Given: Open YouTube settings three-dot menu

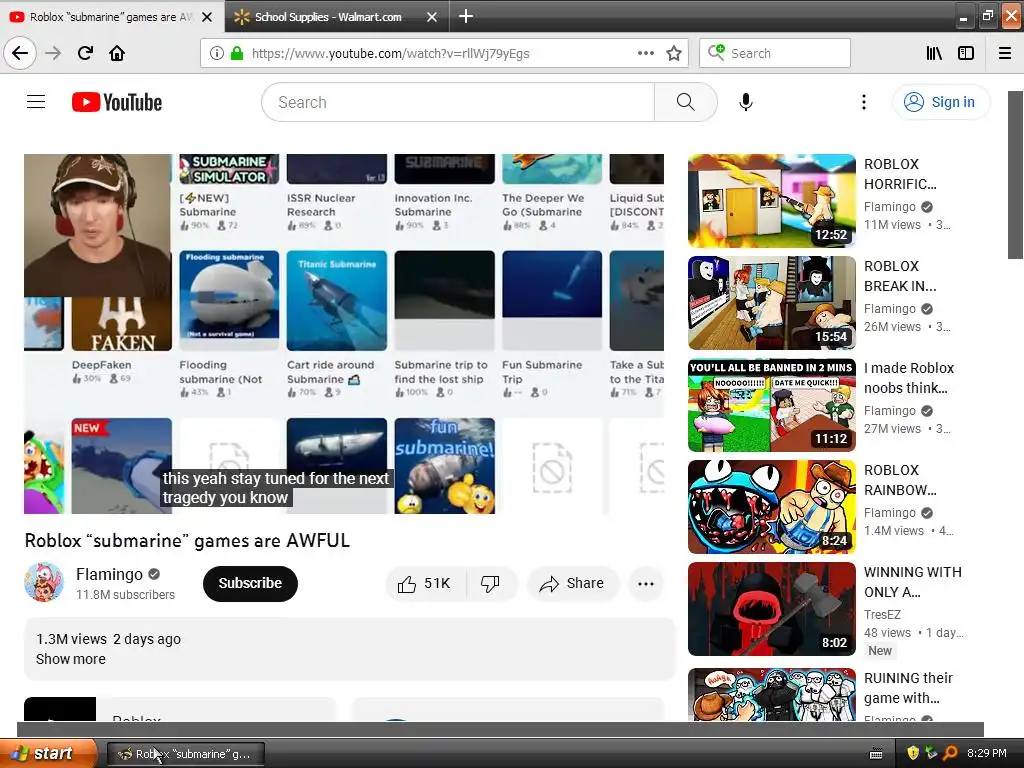Looking at the screenshot, I should tap(864, 102).
